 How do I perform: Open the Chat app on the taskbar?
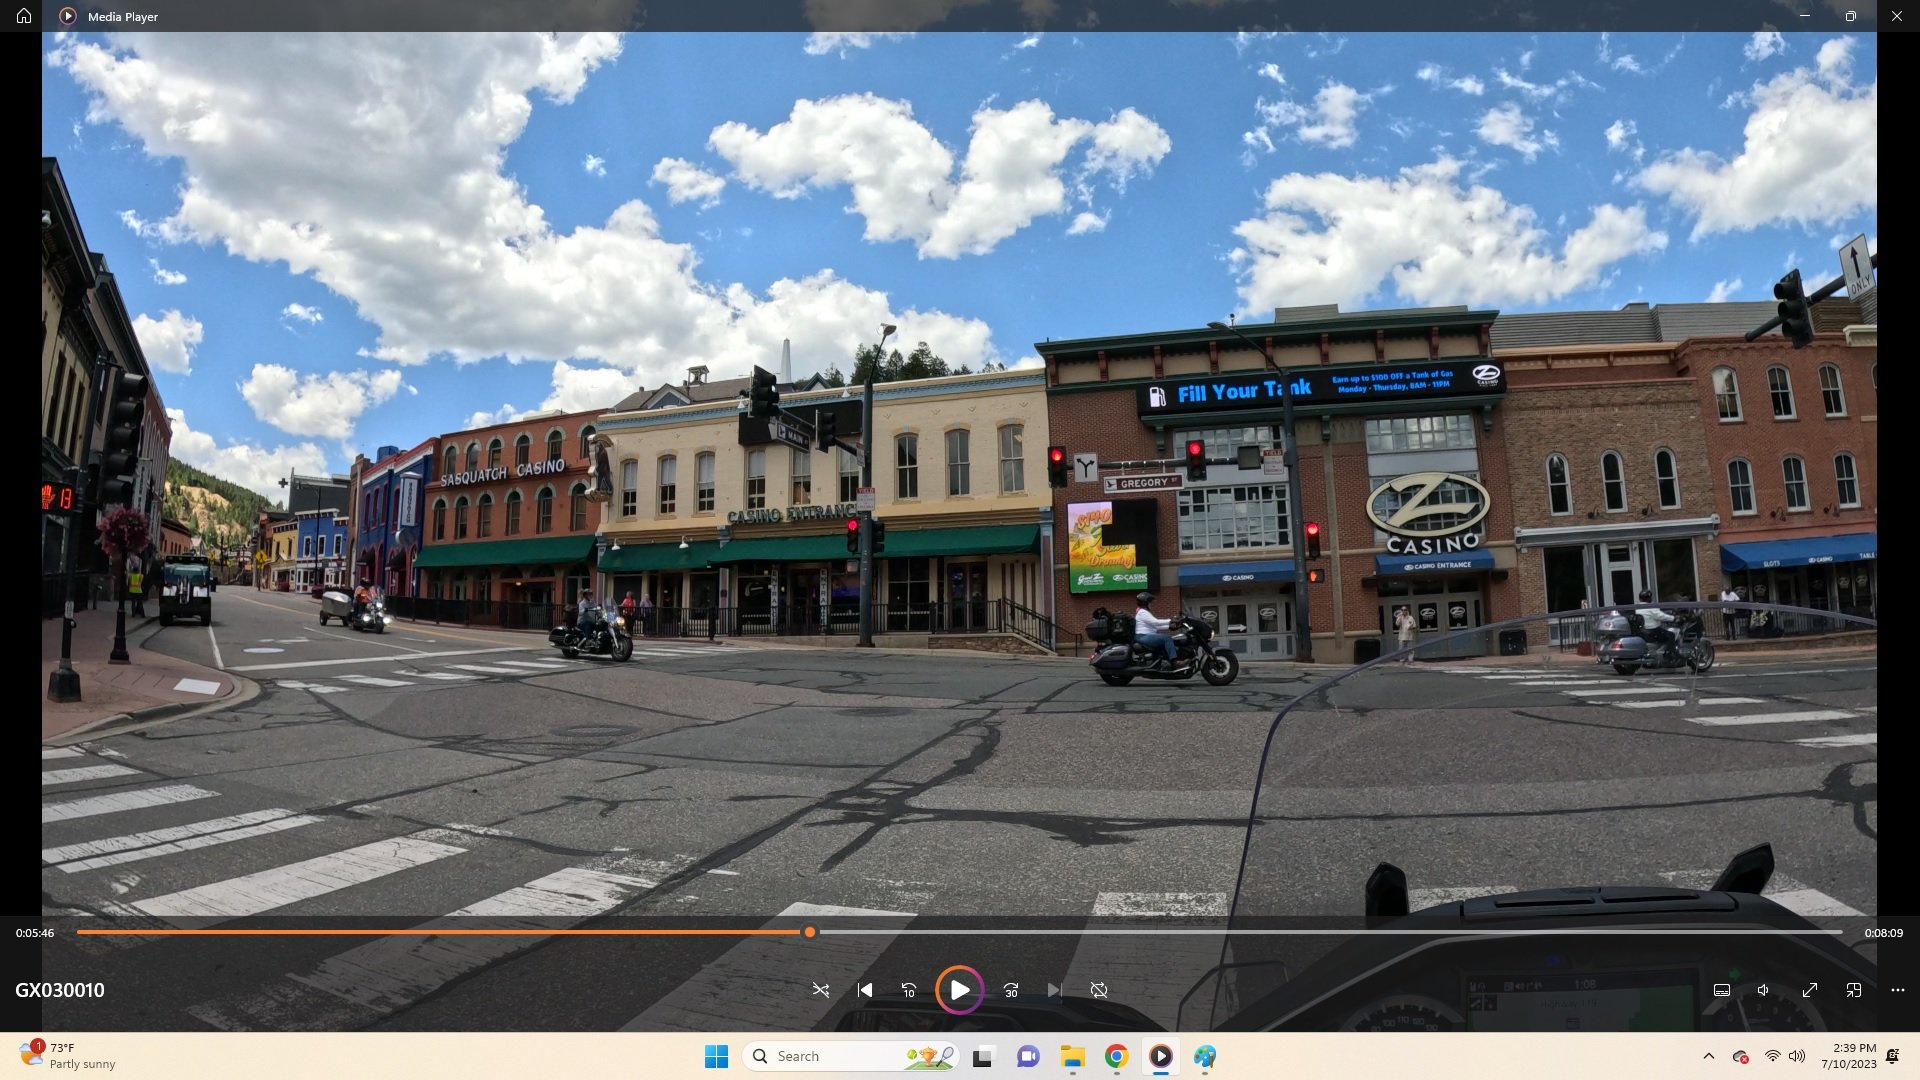[x=1028, y=1056]
